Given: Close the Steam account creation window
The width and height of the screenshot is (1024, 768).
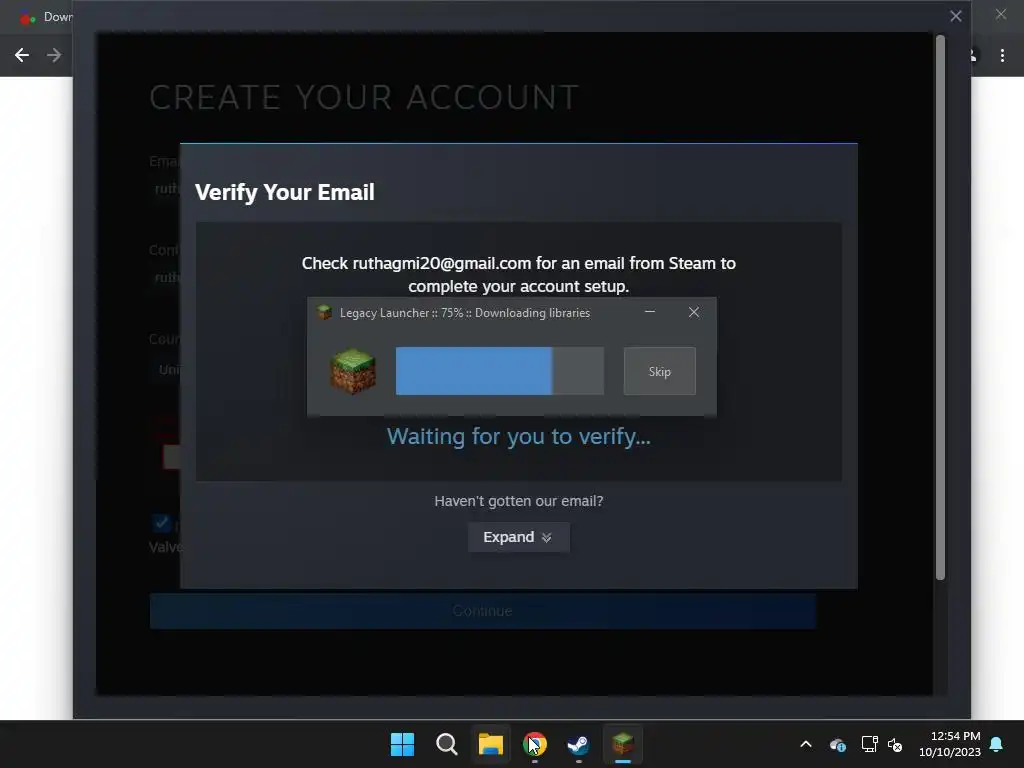Looking at the screenshot, I should (x=955, y=16).
